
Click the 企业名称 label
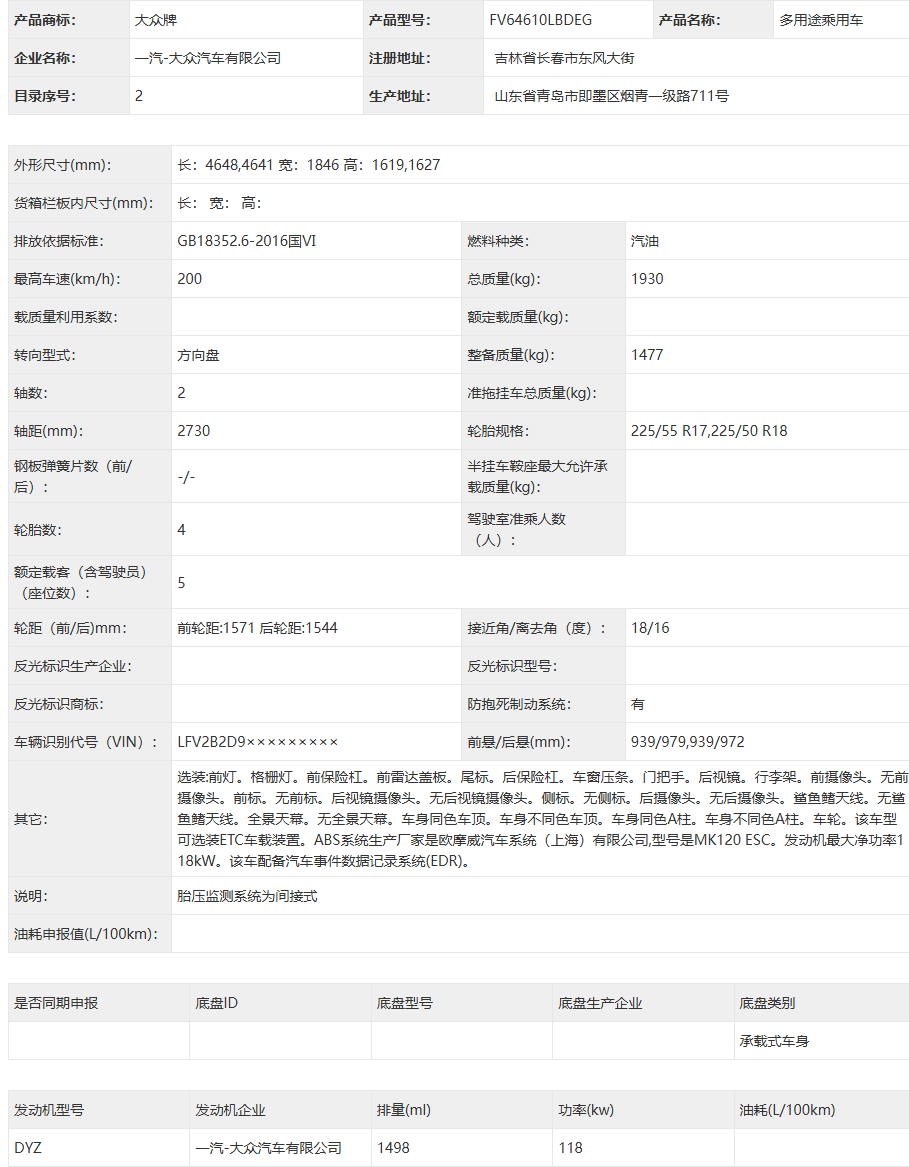(x=45, y=58)
